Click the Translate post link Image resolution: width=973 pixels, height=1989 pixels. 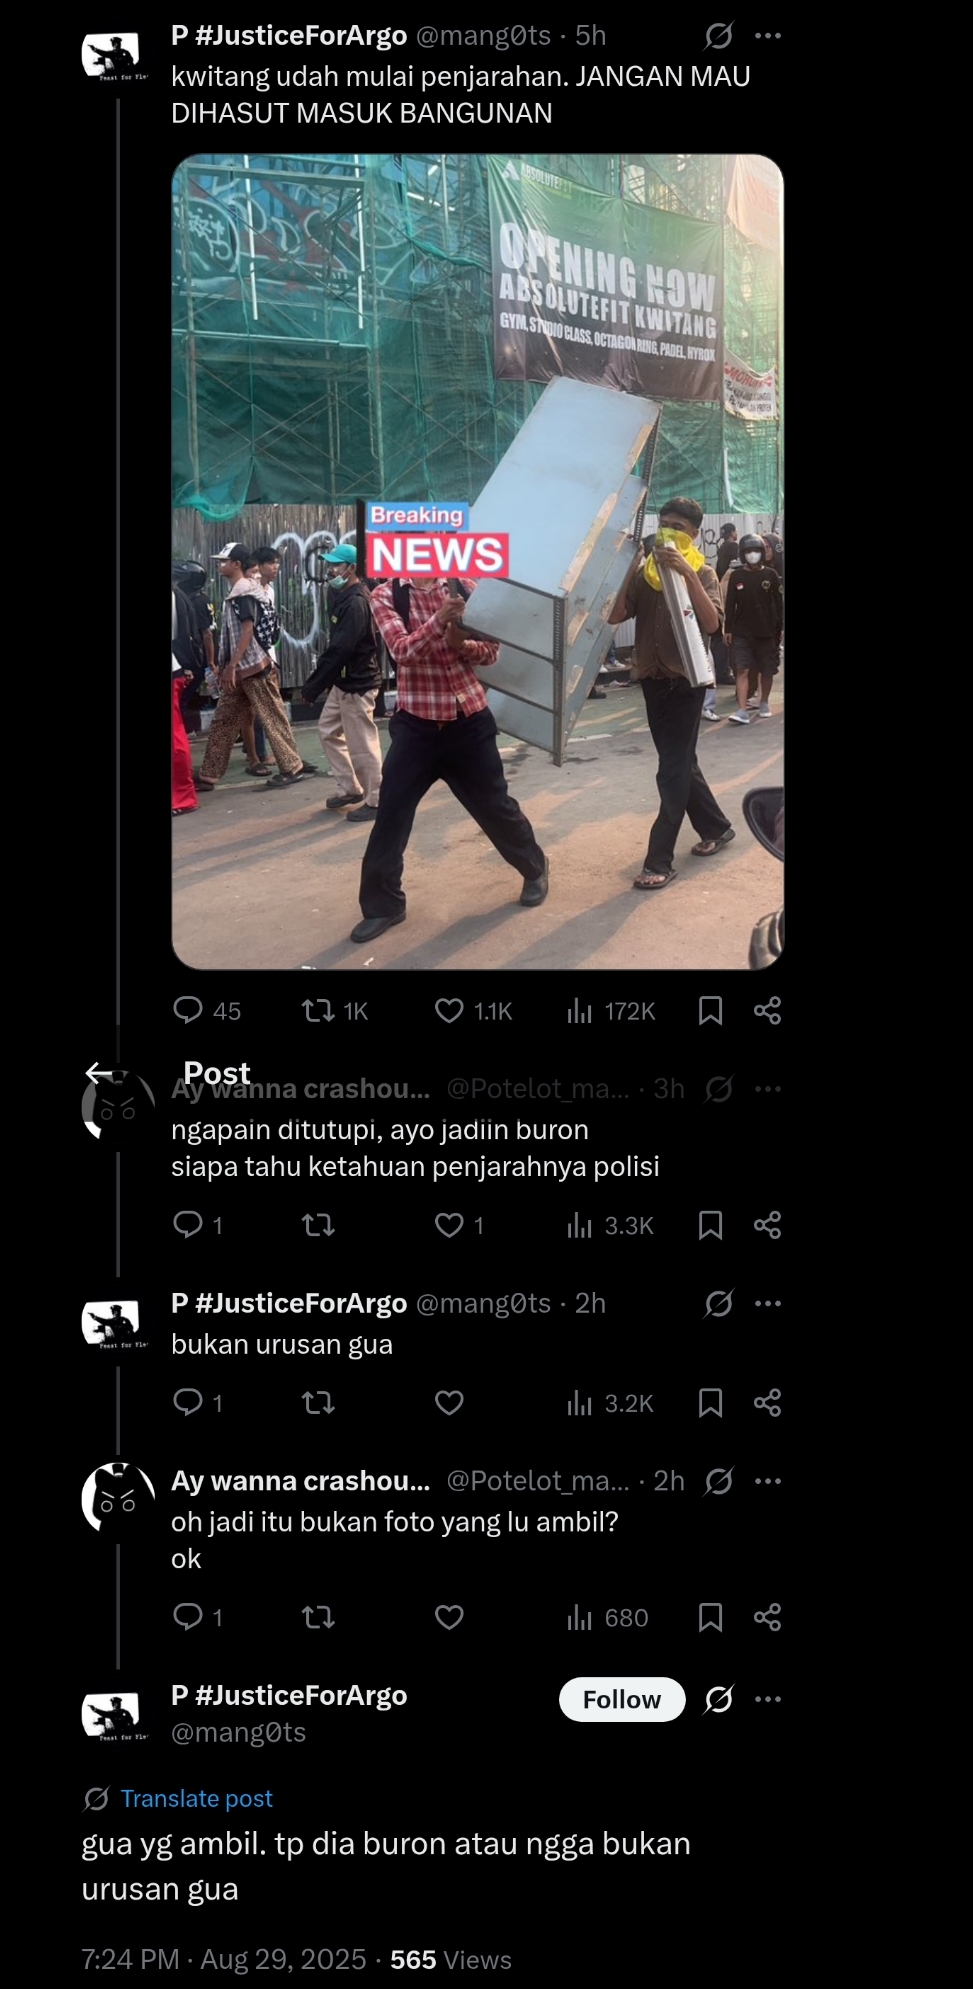pyautogui.click(x=196, y=1798)
